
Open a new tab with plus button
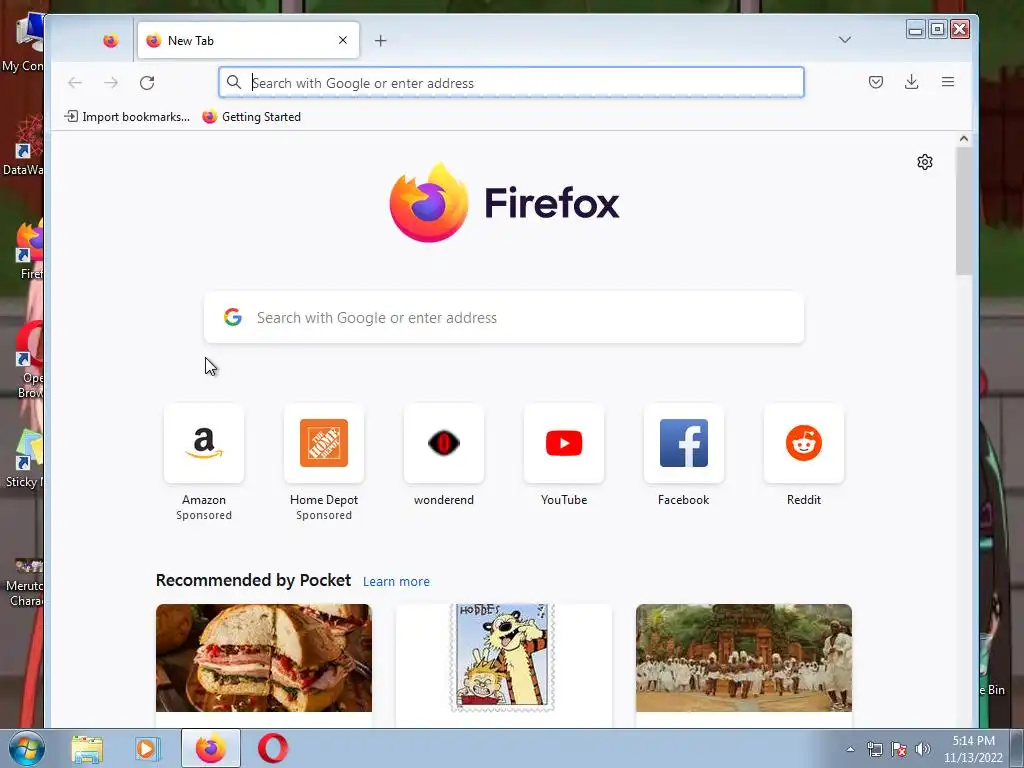point(381,40)
